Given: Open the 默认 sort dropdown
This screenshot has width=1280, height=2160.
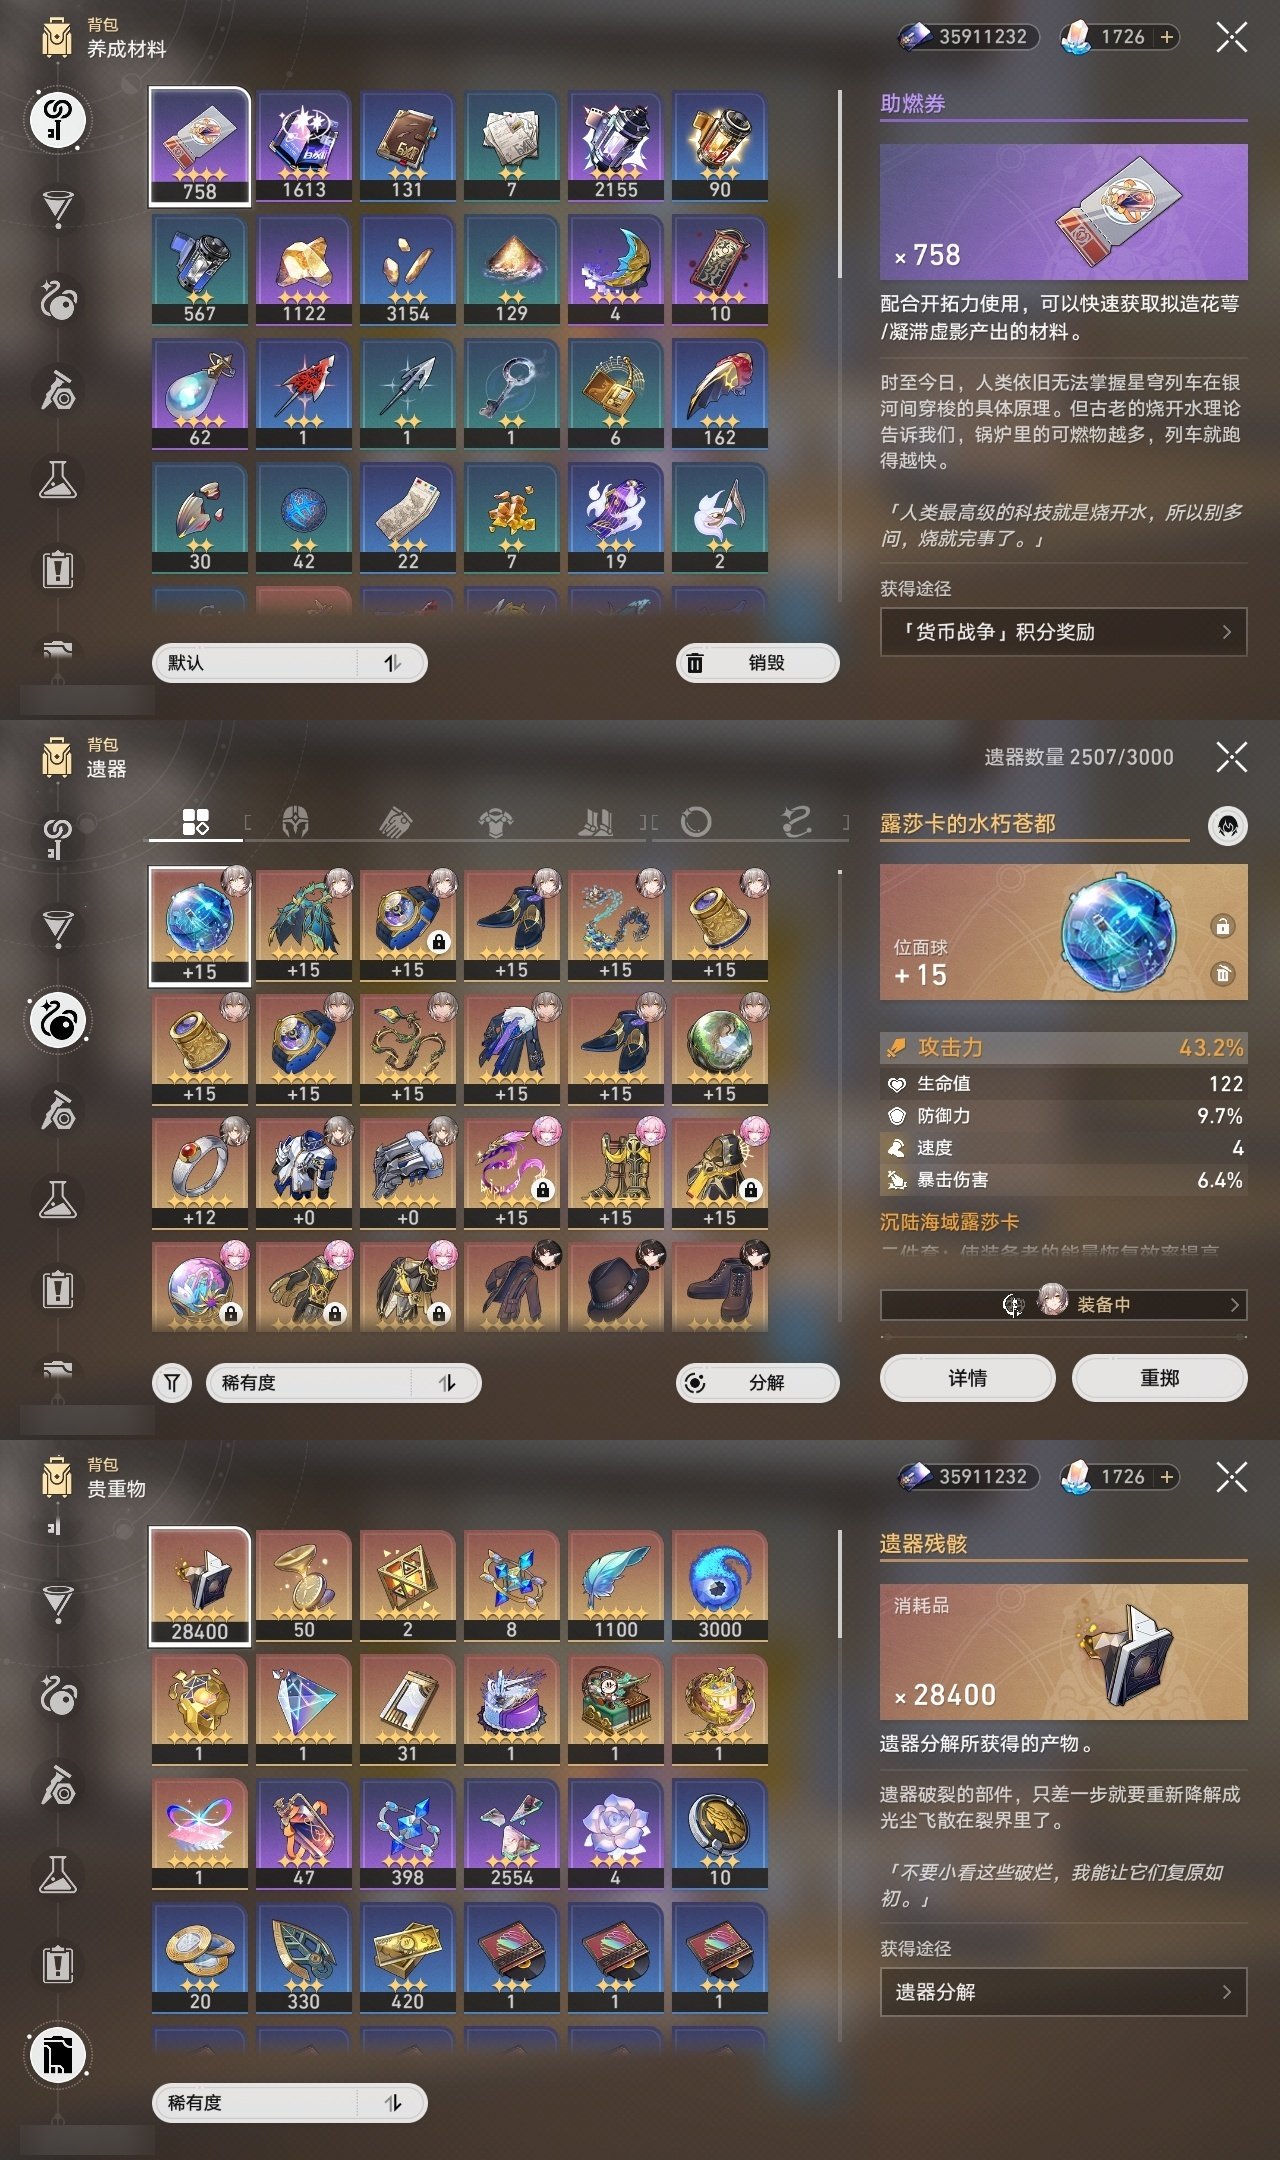Looking at the screenshot, I should pos(290,663).
